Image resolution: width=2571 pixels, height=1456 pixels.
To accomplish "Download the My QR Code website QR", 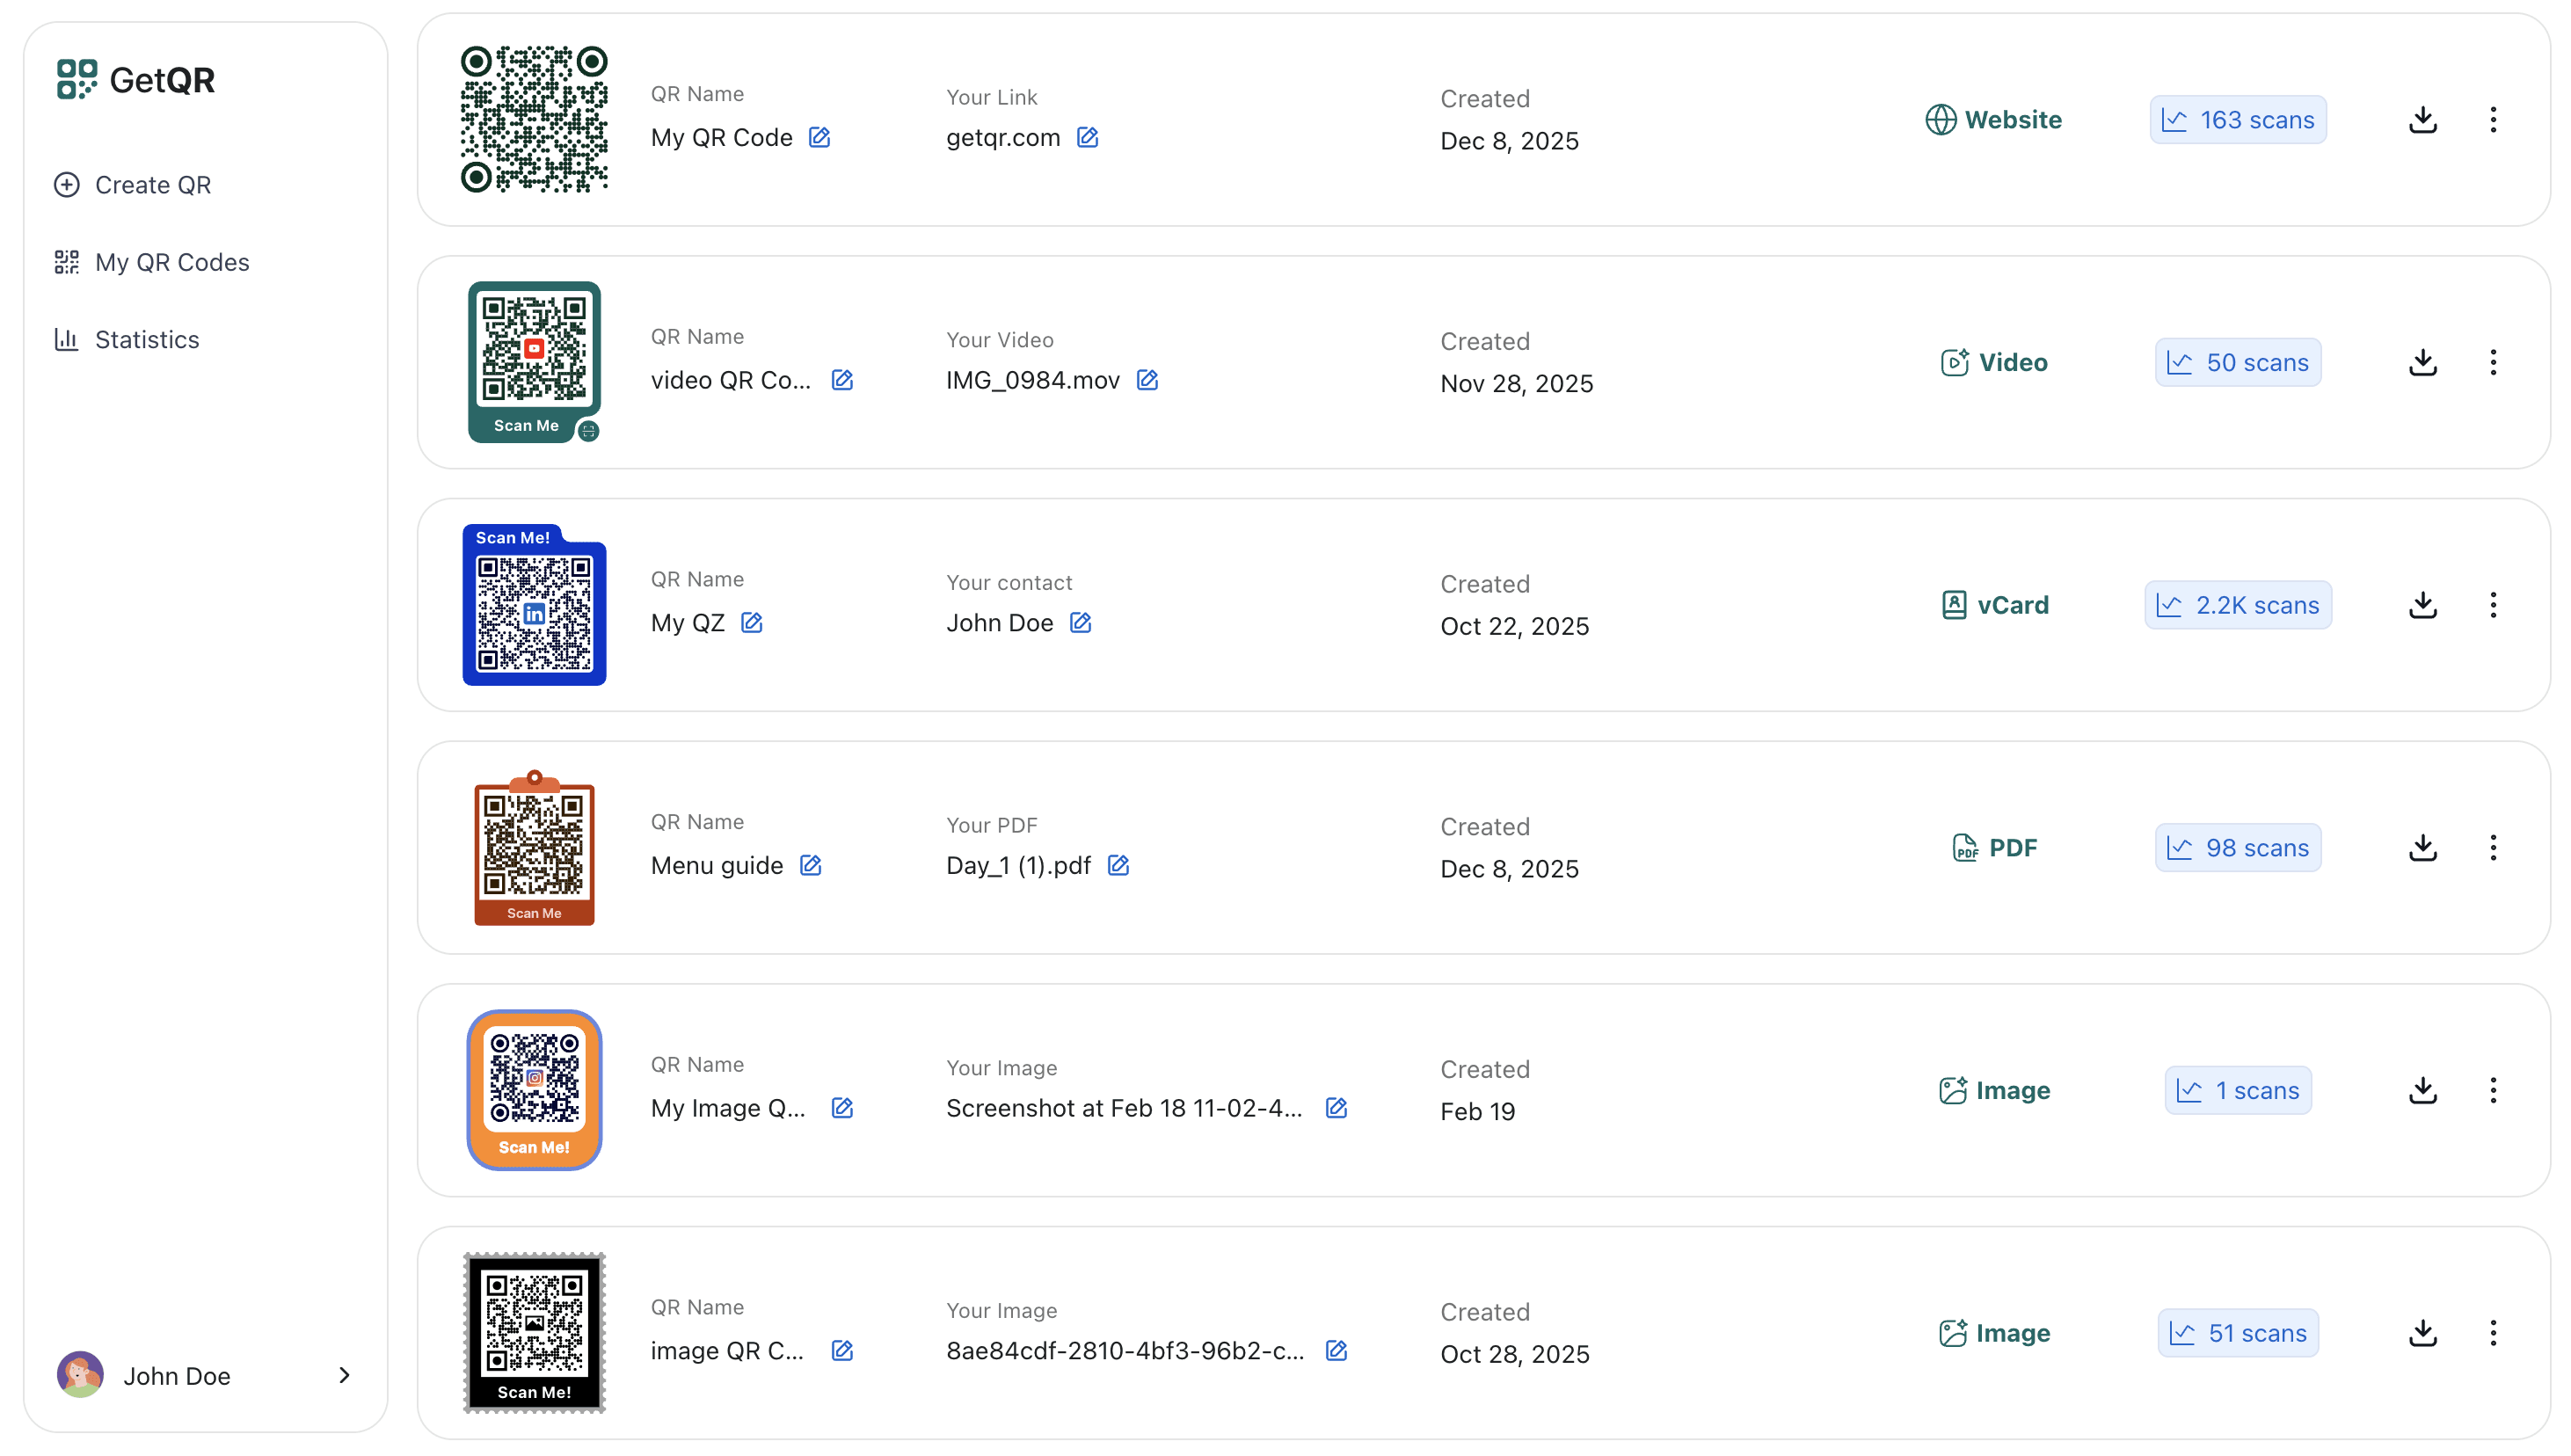I will point(2423,119).
